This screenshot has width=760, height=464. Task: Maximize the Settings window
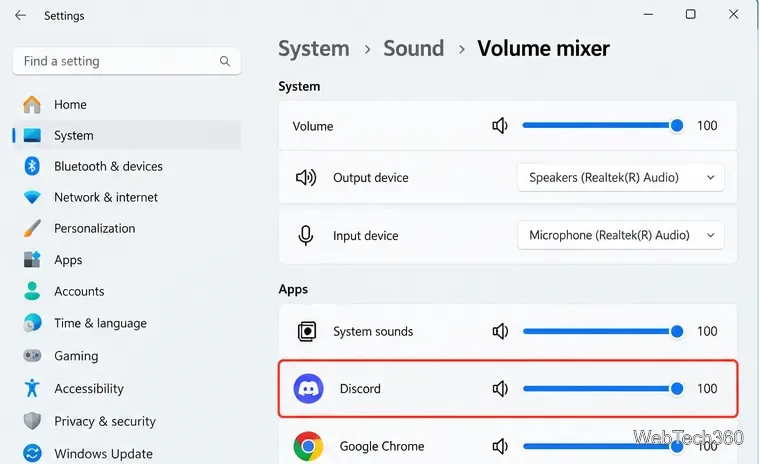tap(691, 15)
